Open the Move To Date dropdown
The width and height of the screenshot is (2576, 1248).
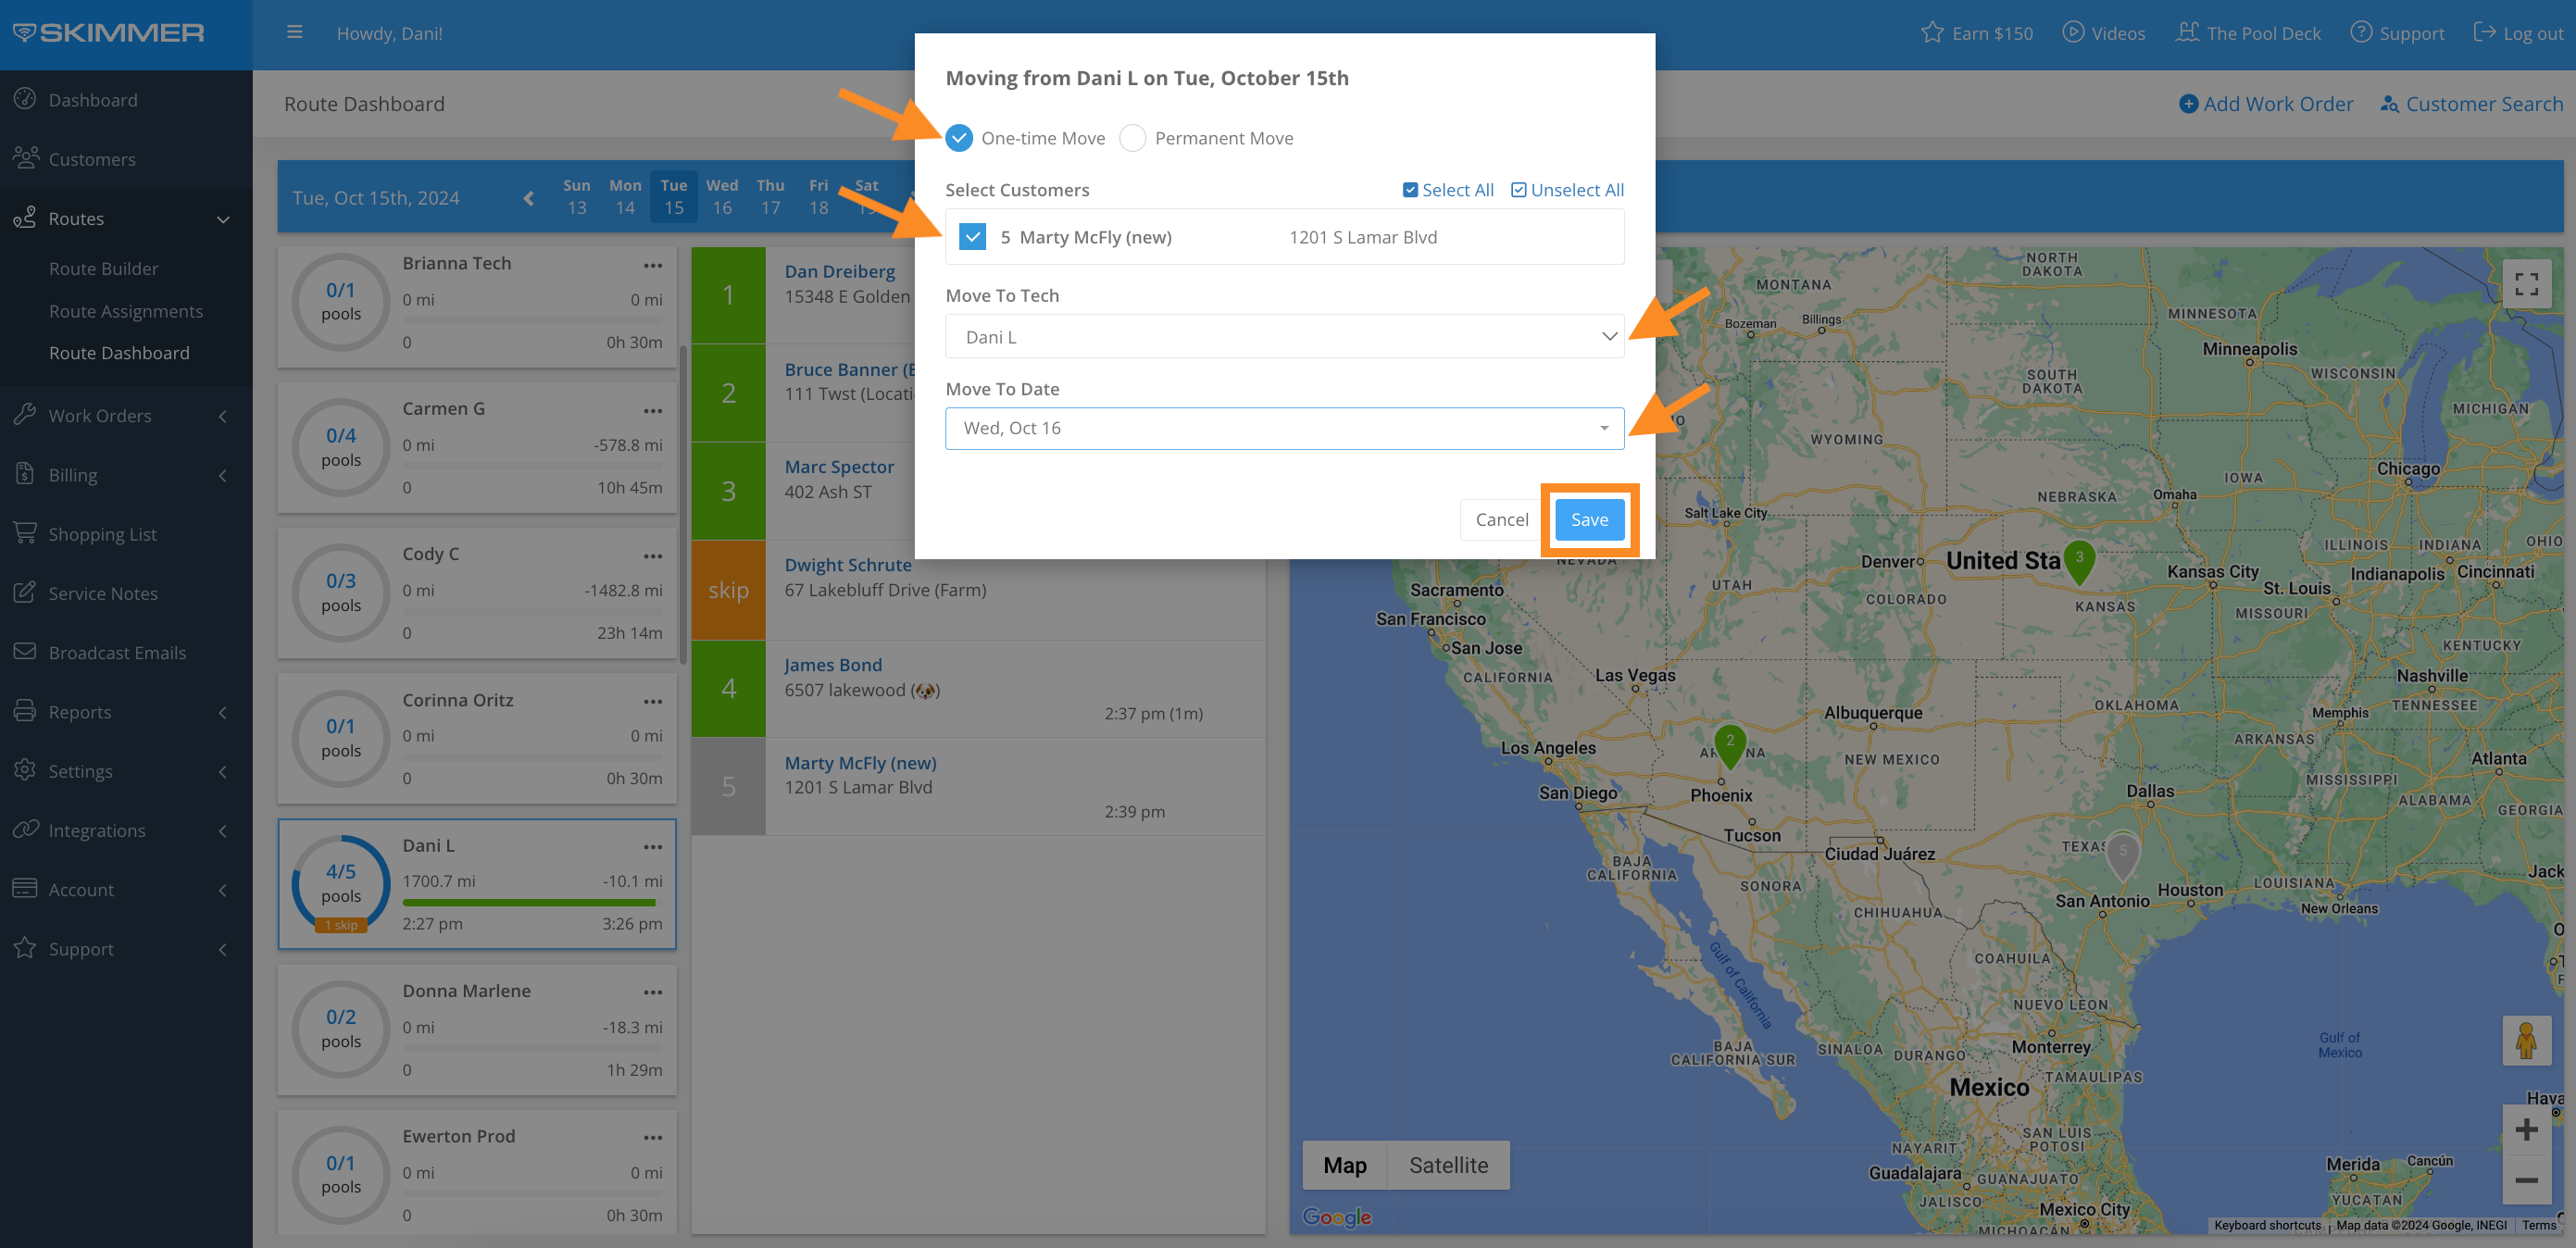click(x=1284, y=428)
